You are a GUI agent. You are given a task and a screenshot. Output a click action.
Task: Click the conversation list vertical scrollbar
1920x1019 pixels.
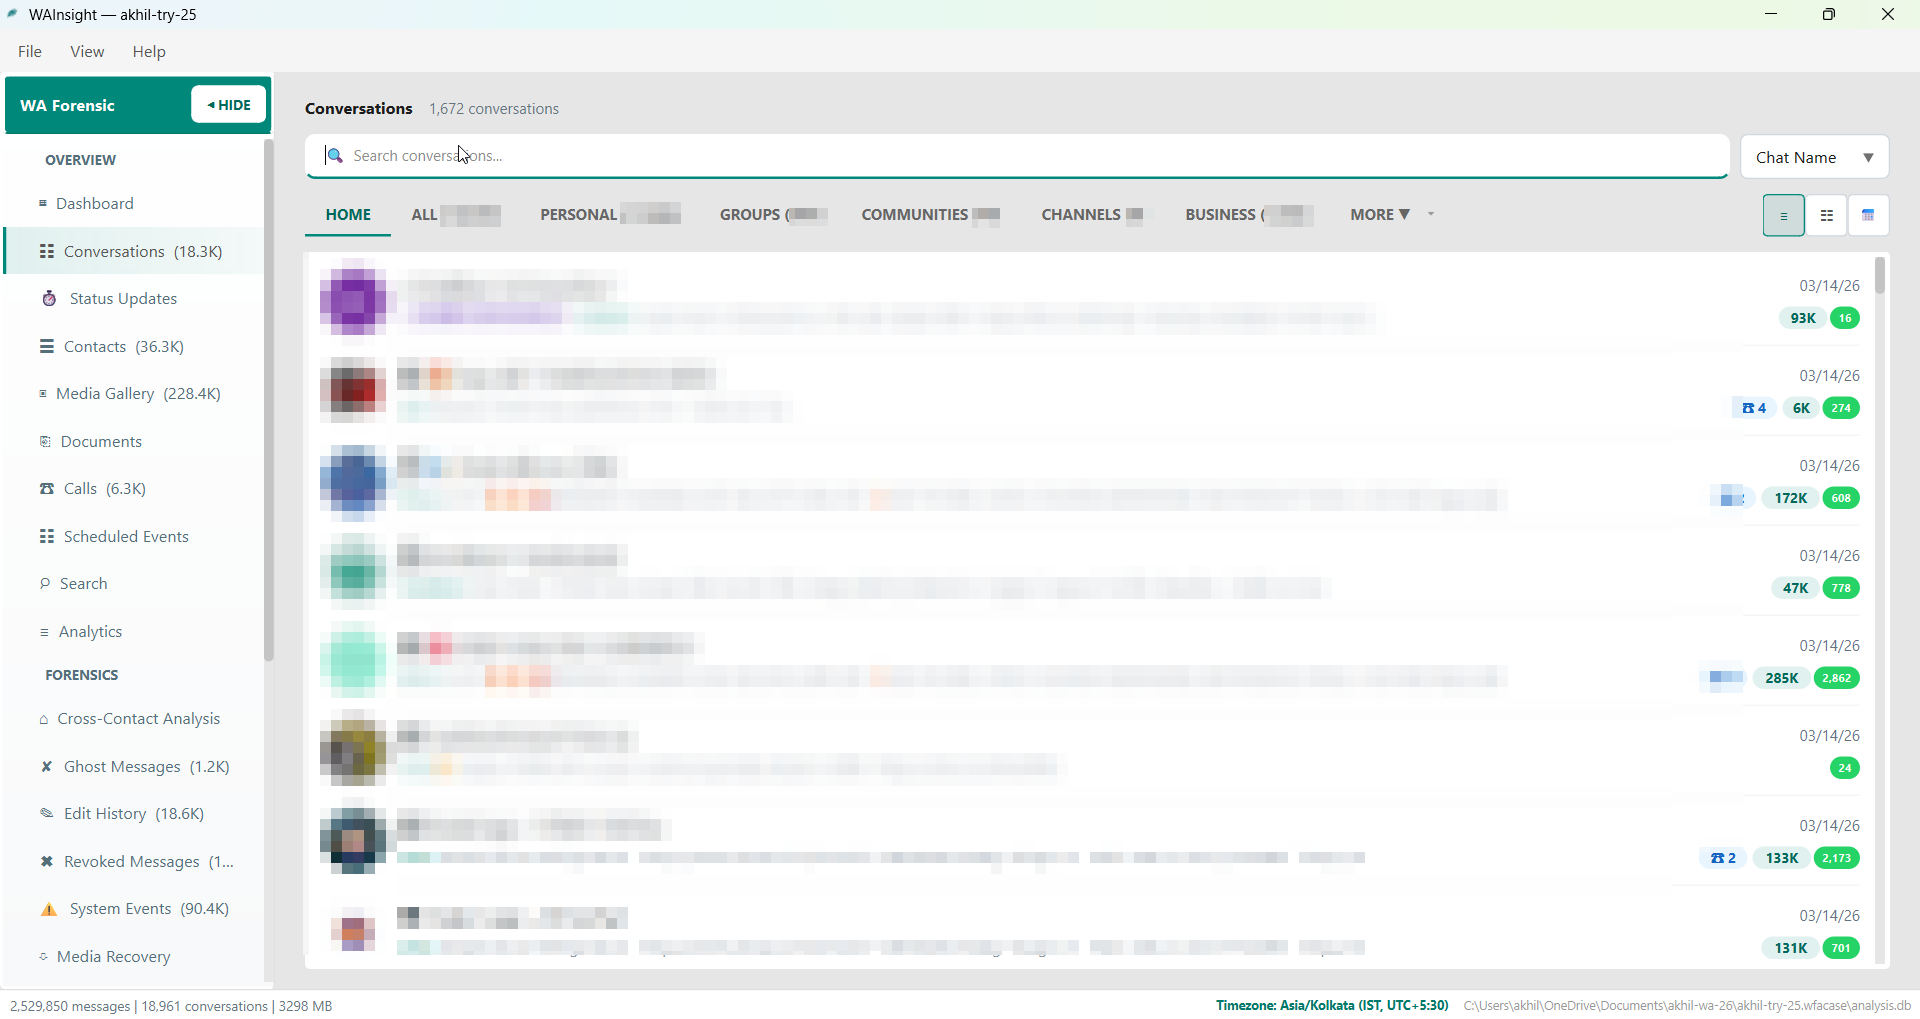[x=1880, y=275]
